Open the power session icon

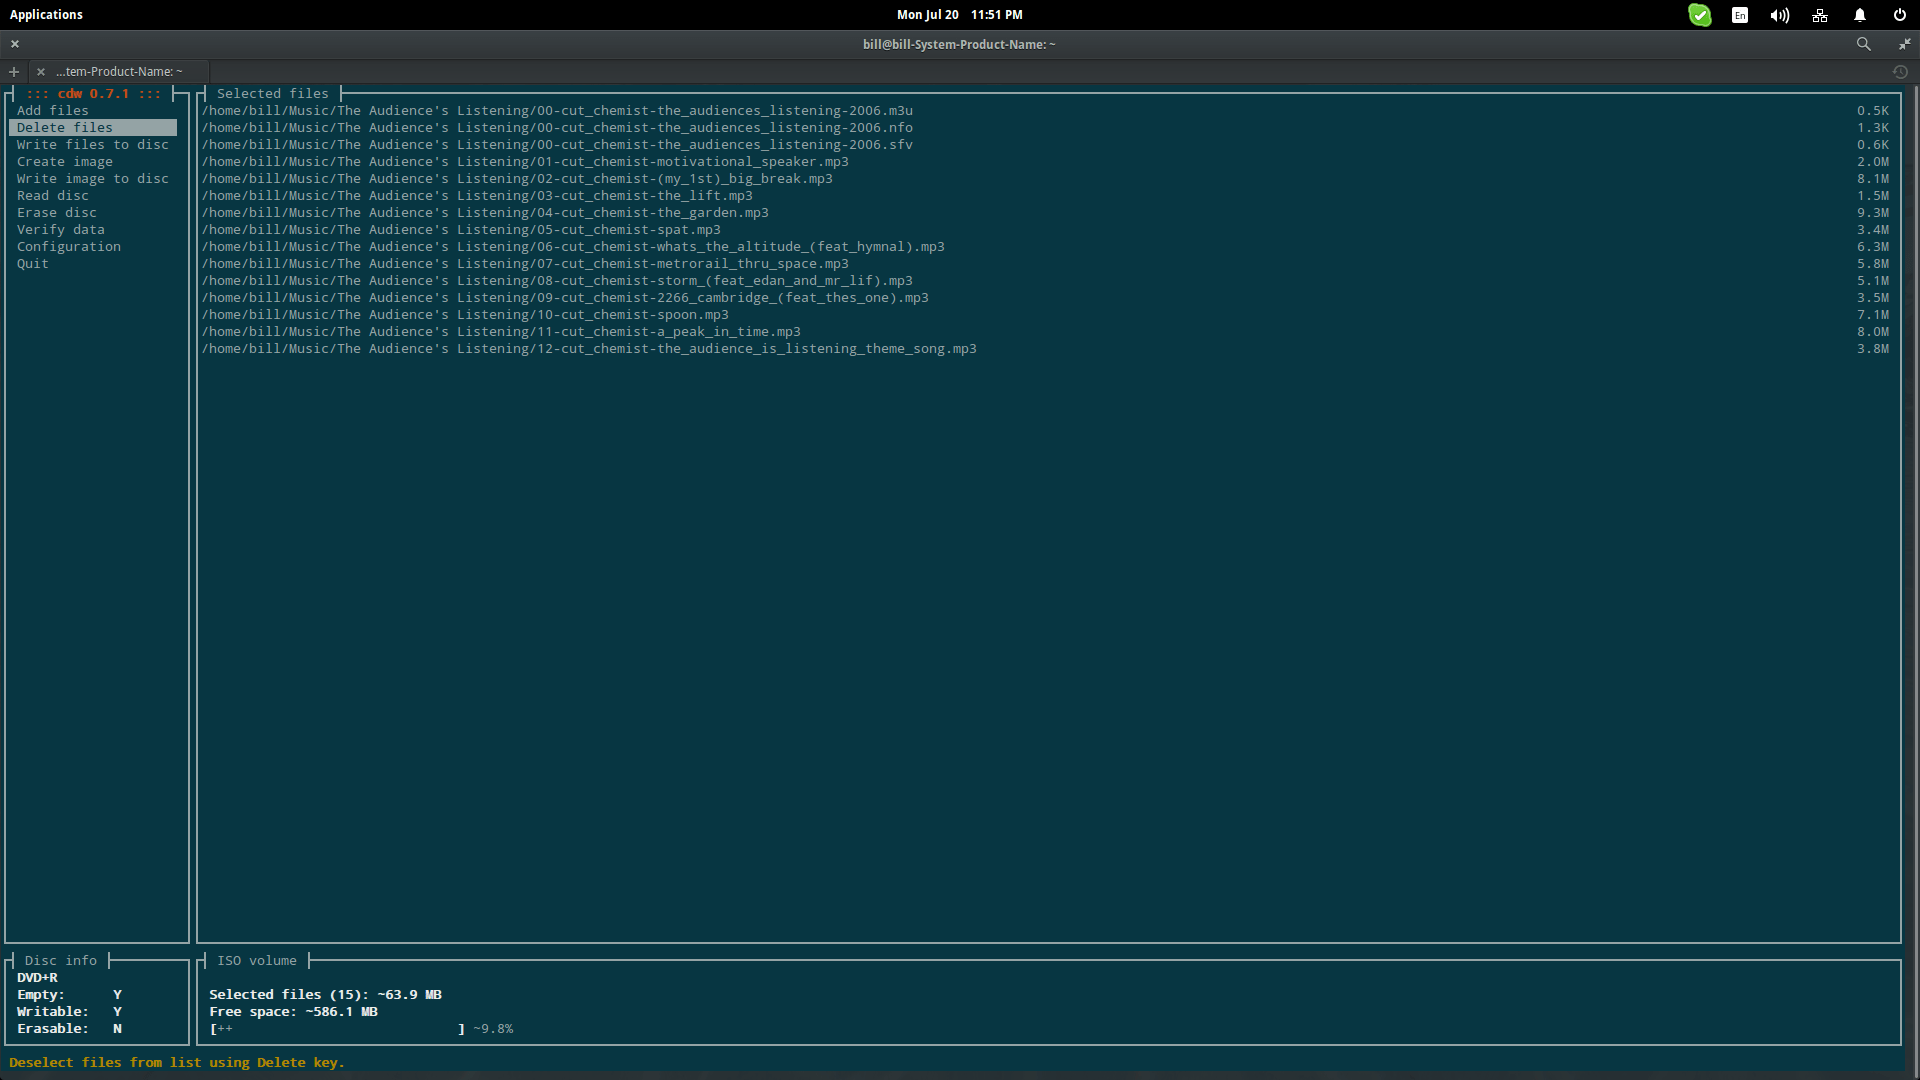point(1899,15)
